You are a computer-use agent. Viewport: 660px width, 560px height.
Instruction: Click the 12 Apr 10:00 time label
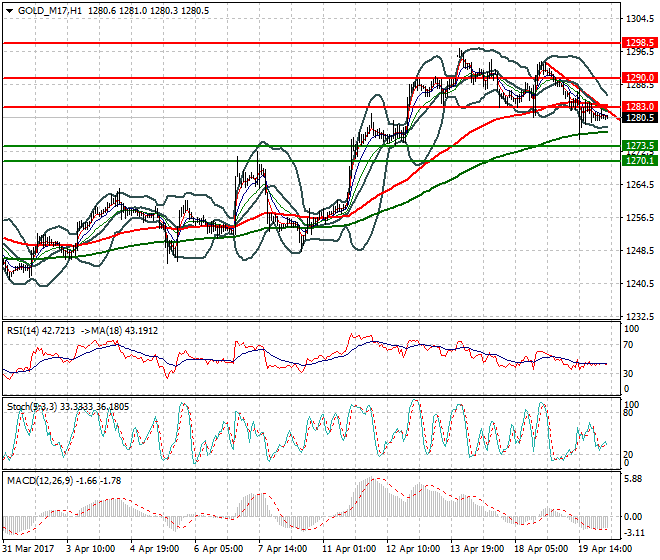point(413,549)
